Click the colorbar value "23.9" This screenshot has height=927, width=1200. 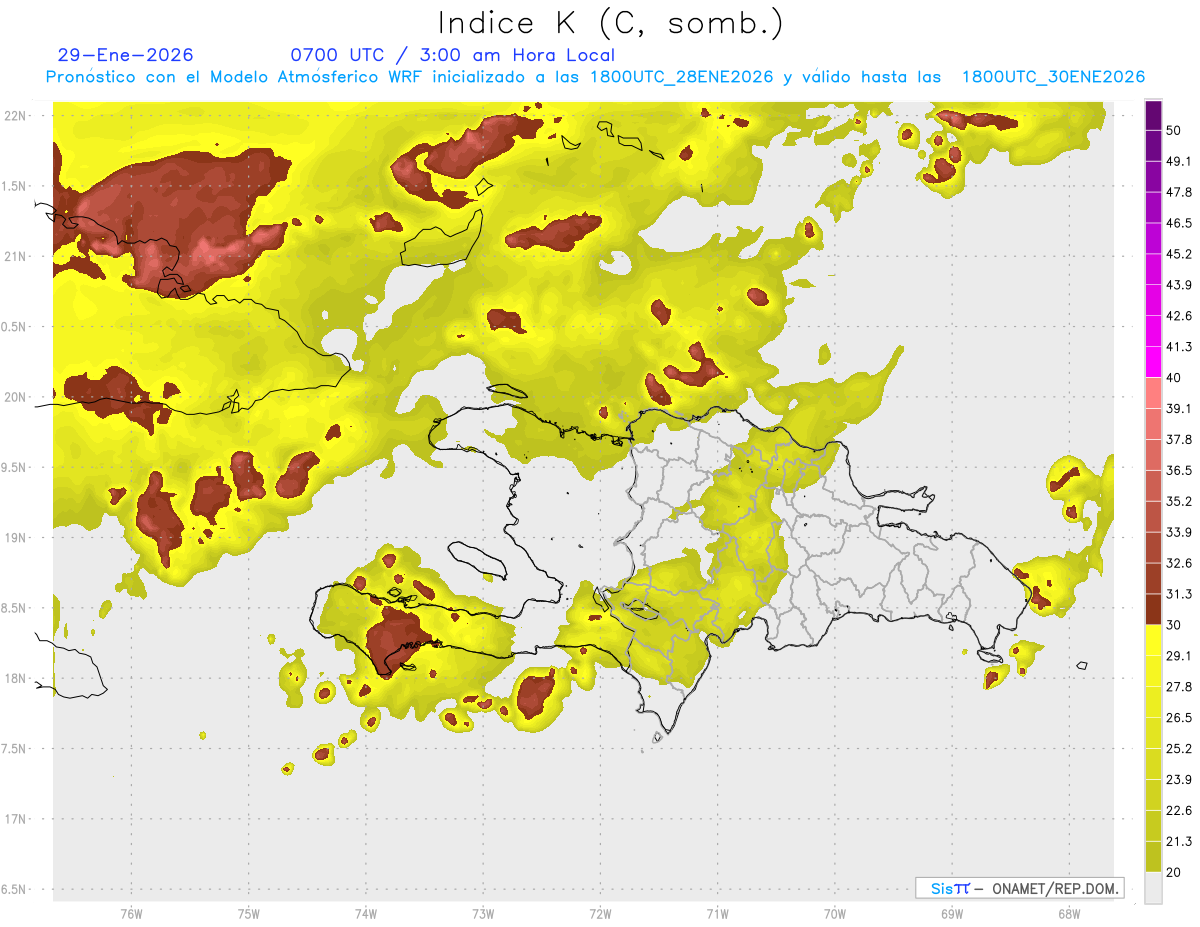[x=1179, y=779]
